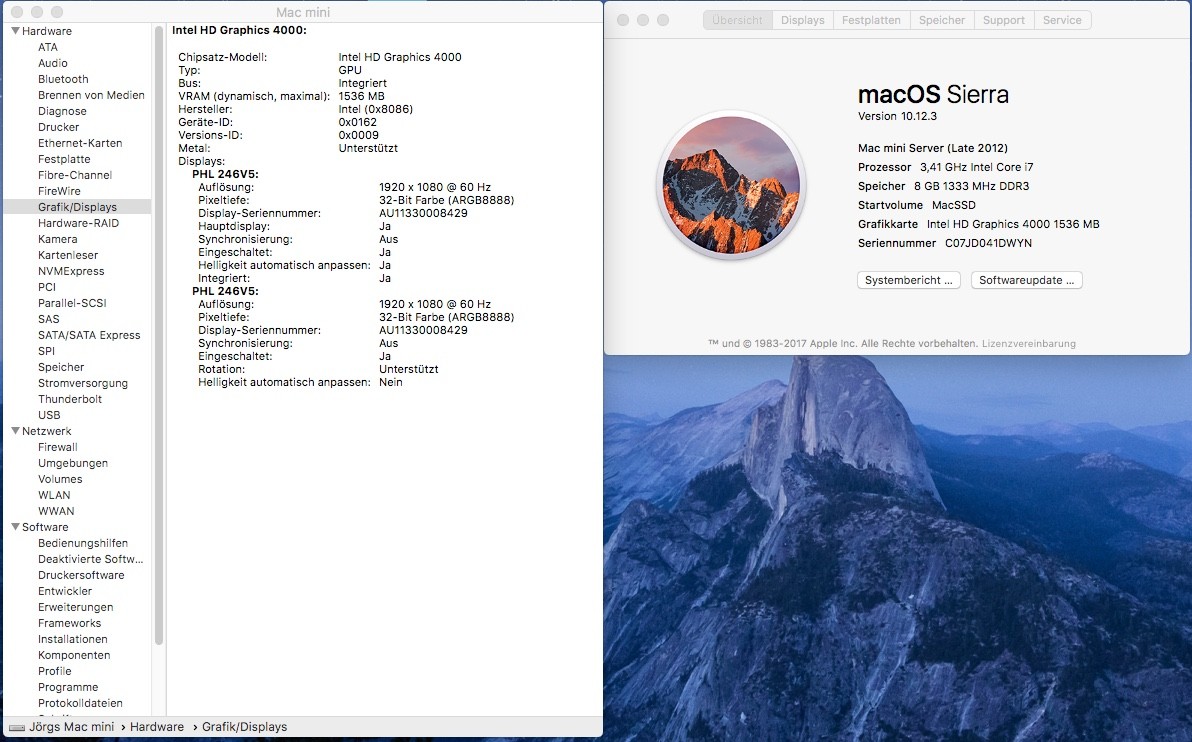Click the Intel HD Graphics 4000 heading
Viewport: 1192px width, 742px height.
[239, 30]
